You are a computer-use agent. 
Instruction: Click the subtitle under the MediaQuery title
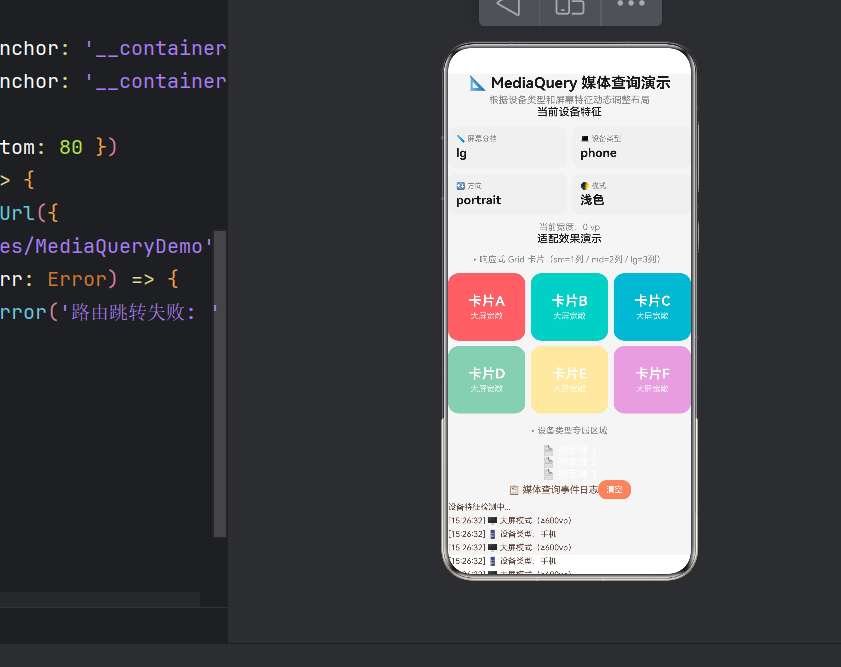pyautogui.click(x=569, y=100)
